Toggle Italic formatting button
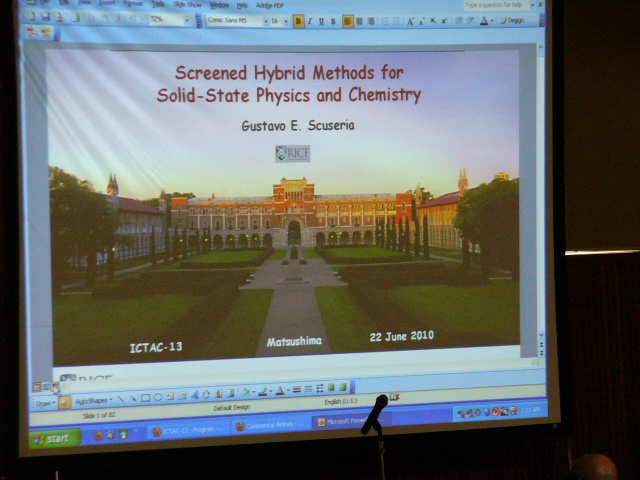The width and height of the screenshot is (640, 480). click(x=310, y=21)
